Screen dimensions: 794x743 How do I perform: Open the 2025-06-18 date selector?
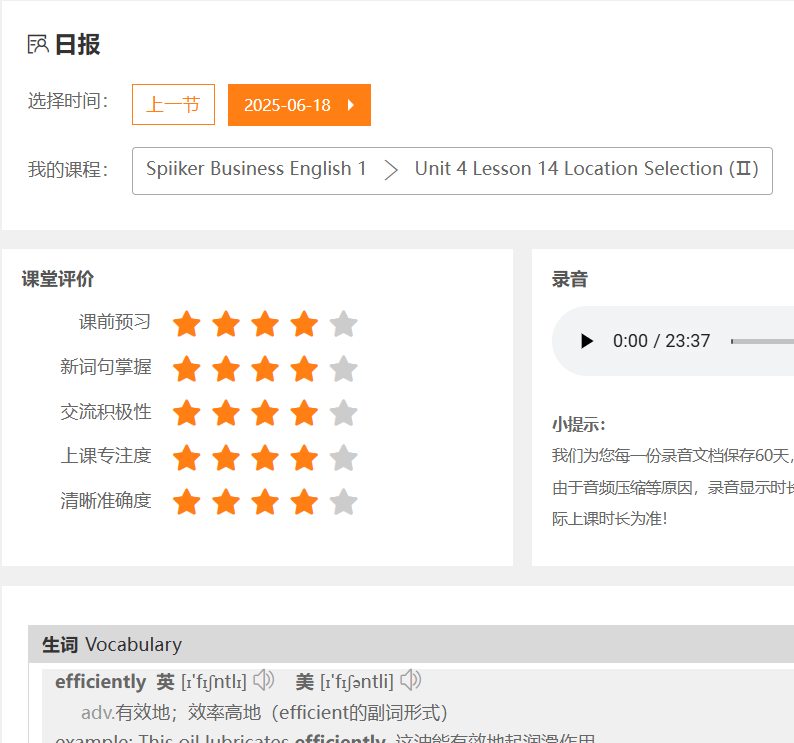click(x=287, y=105)
